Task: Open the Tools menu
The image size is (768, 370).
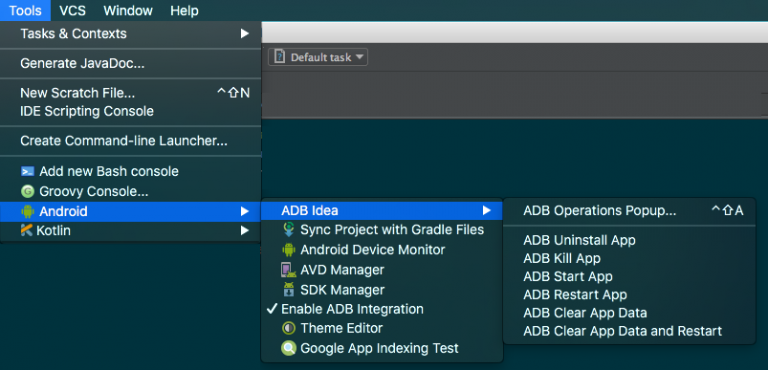Action: click(x=25, y=10)
